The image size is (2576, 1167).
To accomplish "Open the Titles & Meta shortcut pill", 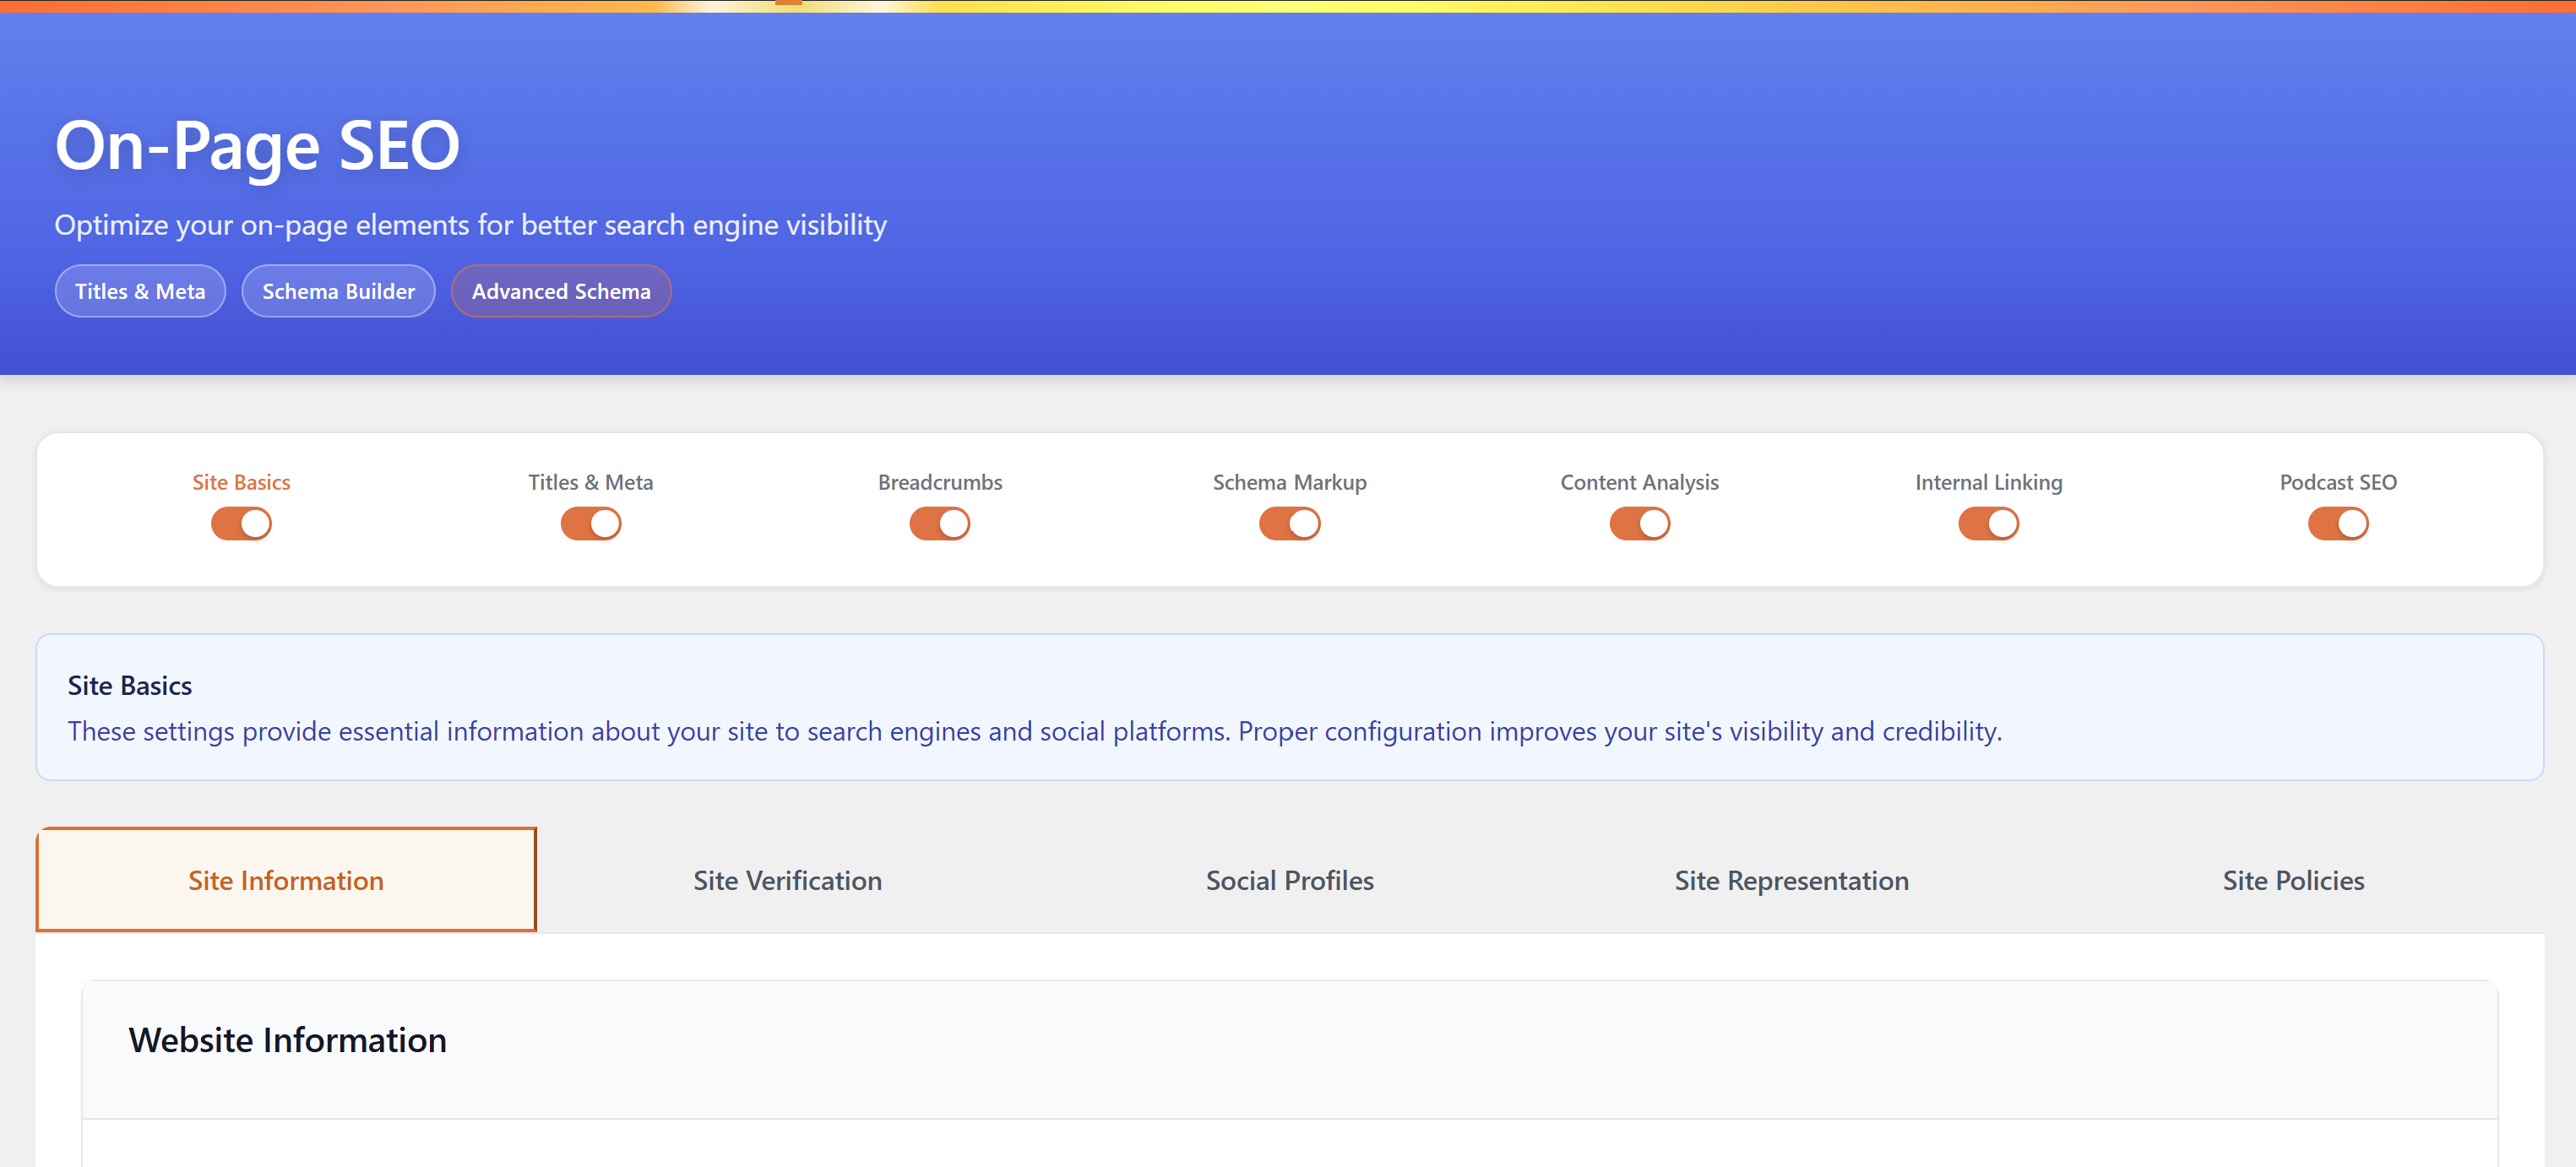I will pos(140,291).
